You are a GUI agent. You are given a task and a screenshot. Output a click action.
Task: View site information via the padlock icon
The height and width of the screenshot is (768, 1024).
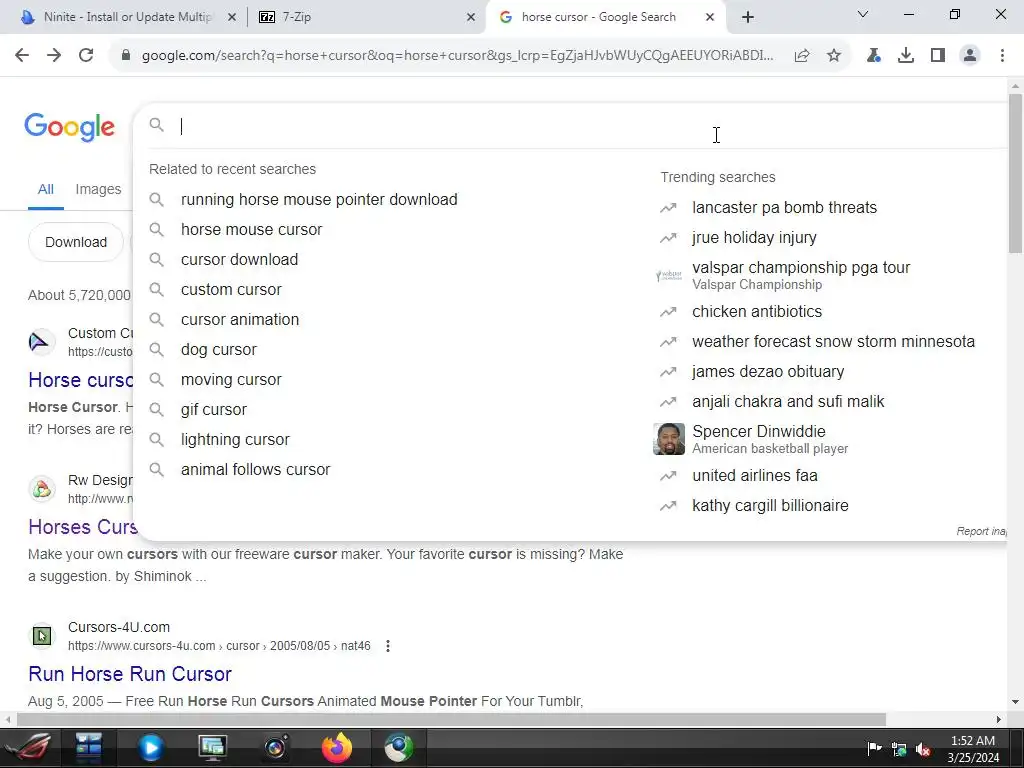tap(126, 56)
